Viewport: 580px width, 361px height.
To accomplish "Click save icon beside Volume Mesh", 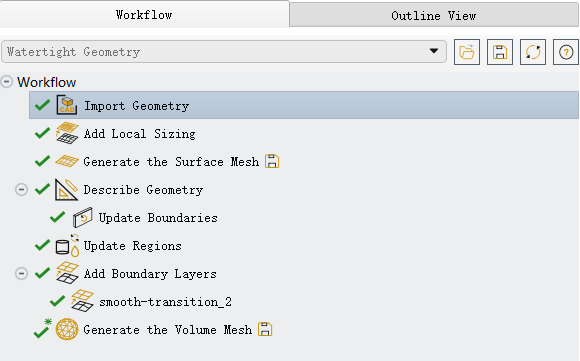I will (x=265, y=329).
